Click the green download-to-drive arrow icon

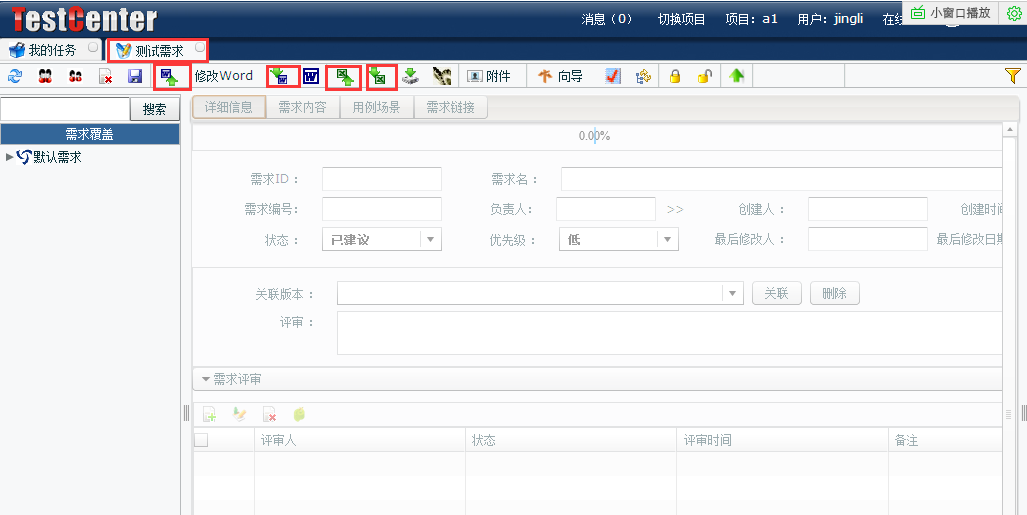pyautogui.click(x=411, y=77)
